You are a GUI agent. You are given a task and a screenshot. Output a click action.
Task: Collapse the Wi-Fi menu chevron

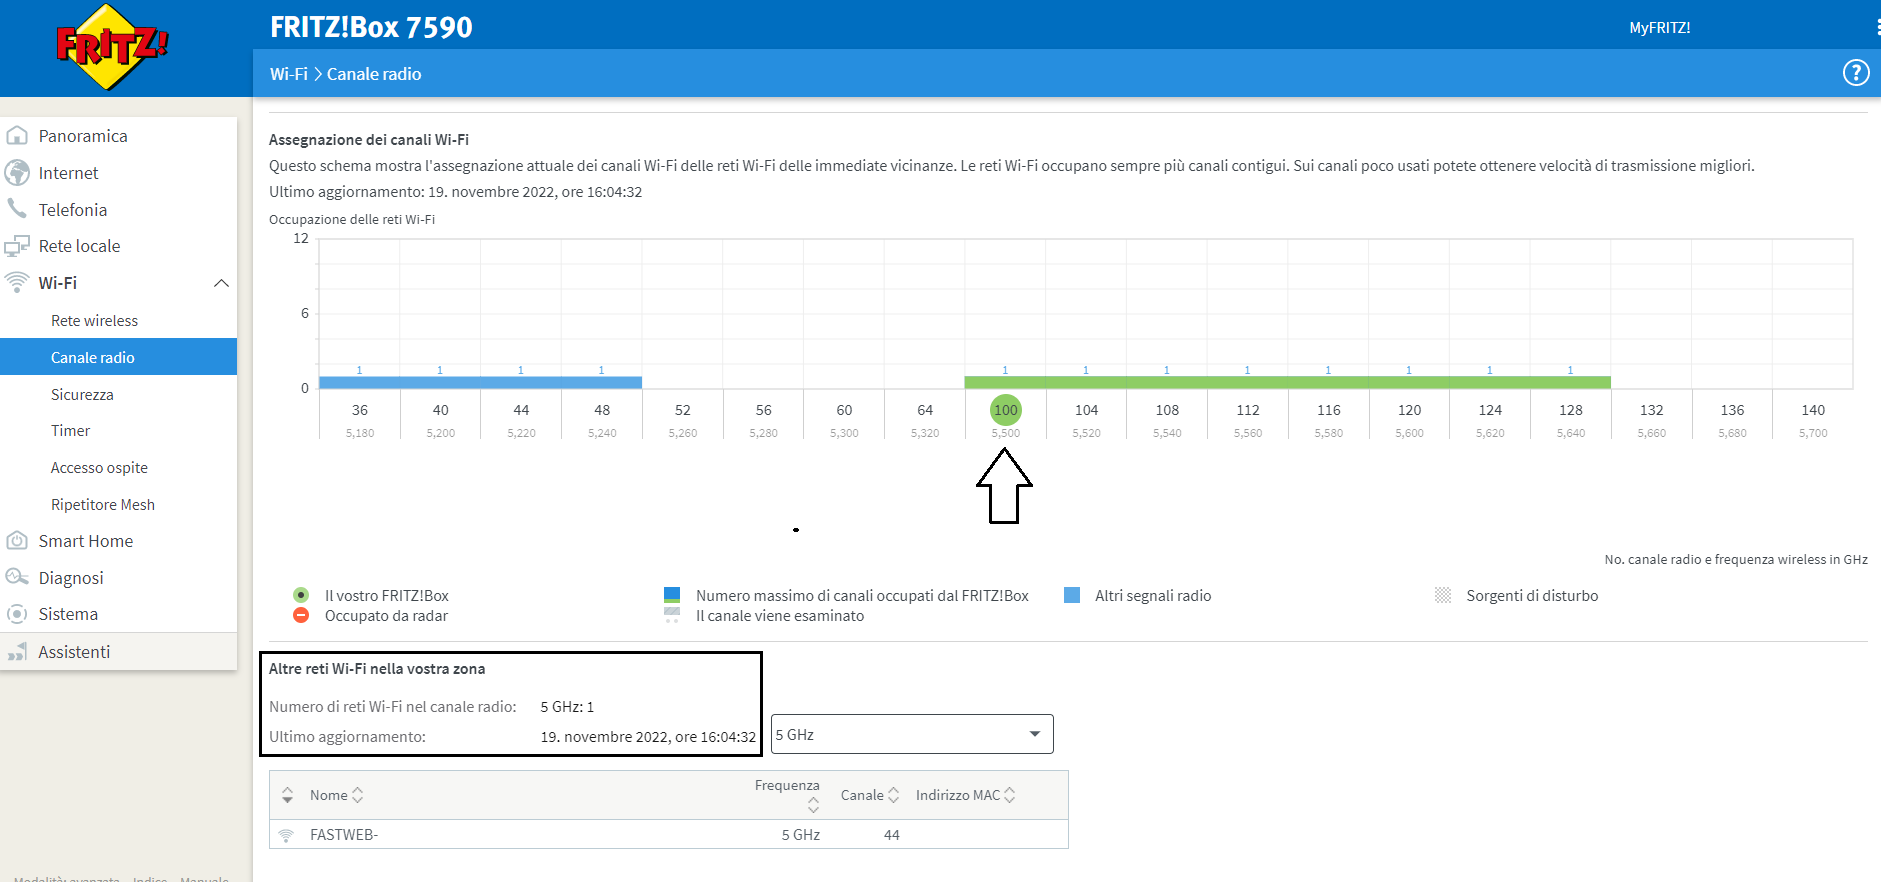pos(222,283)
